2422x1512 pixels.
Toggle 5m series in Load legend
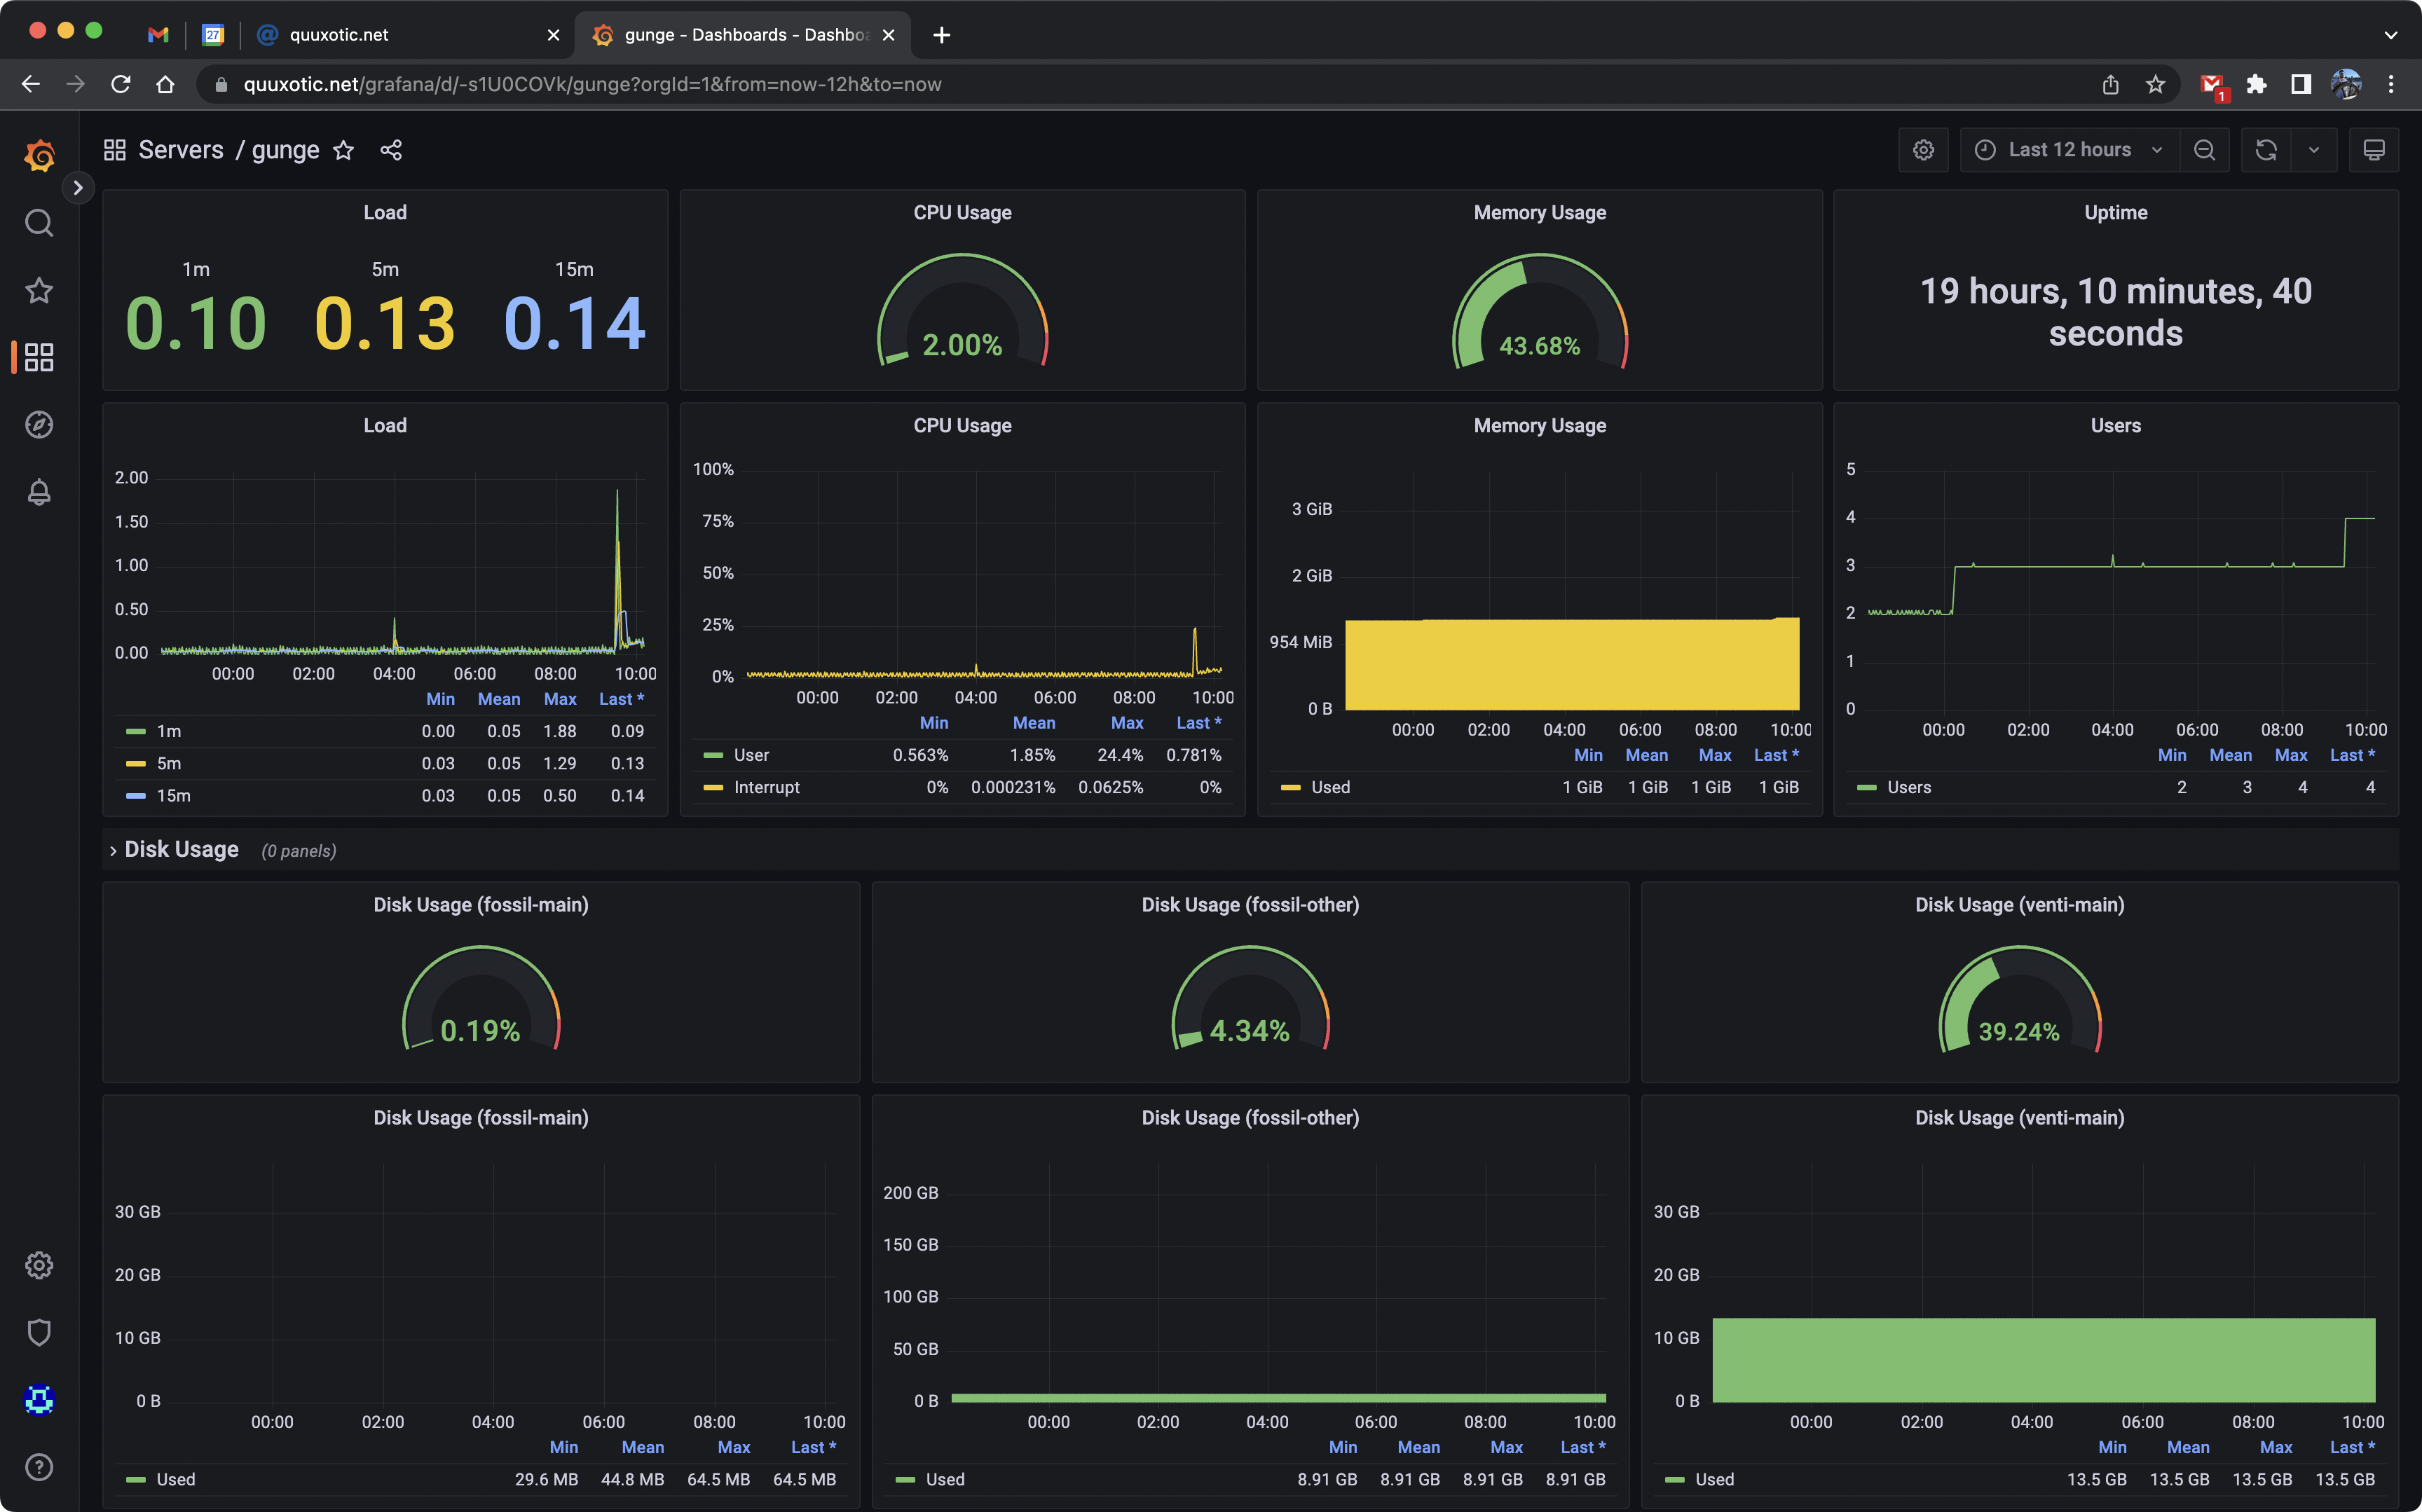[x=168, y=763]
